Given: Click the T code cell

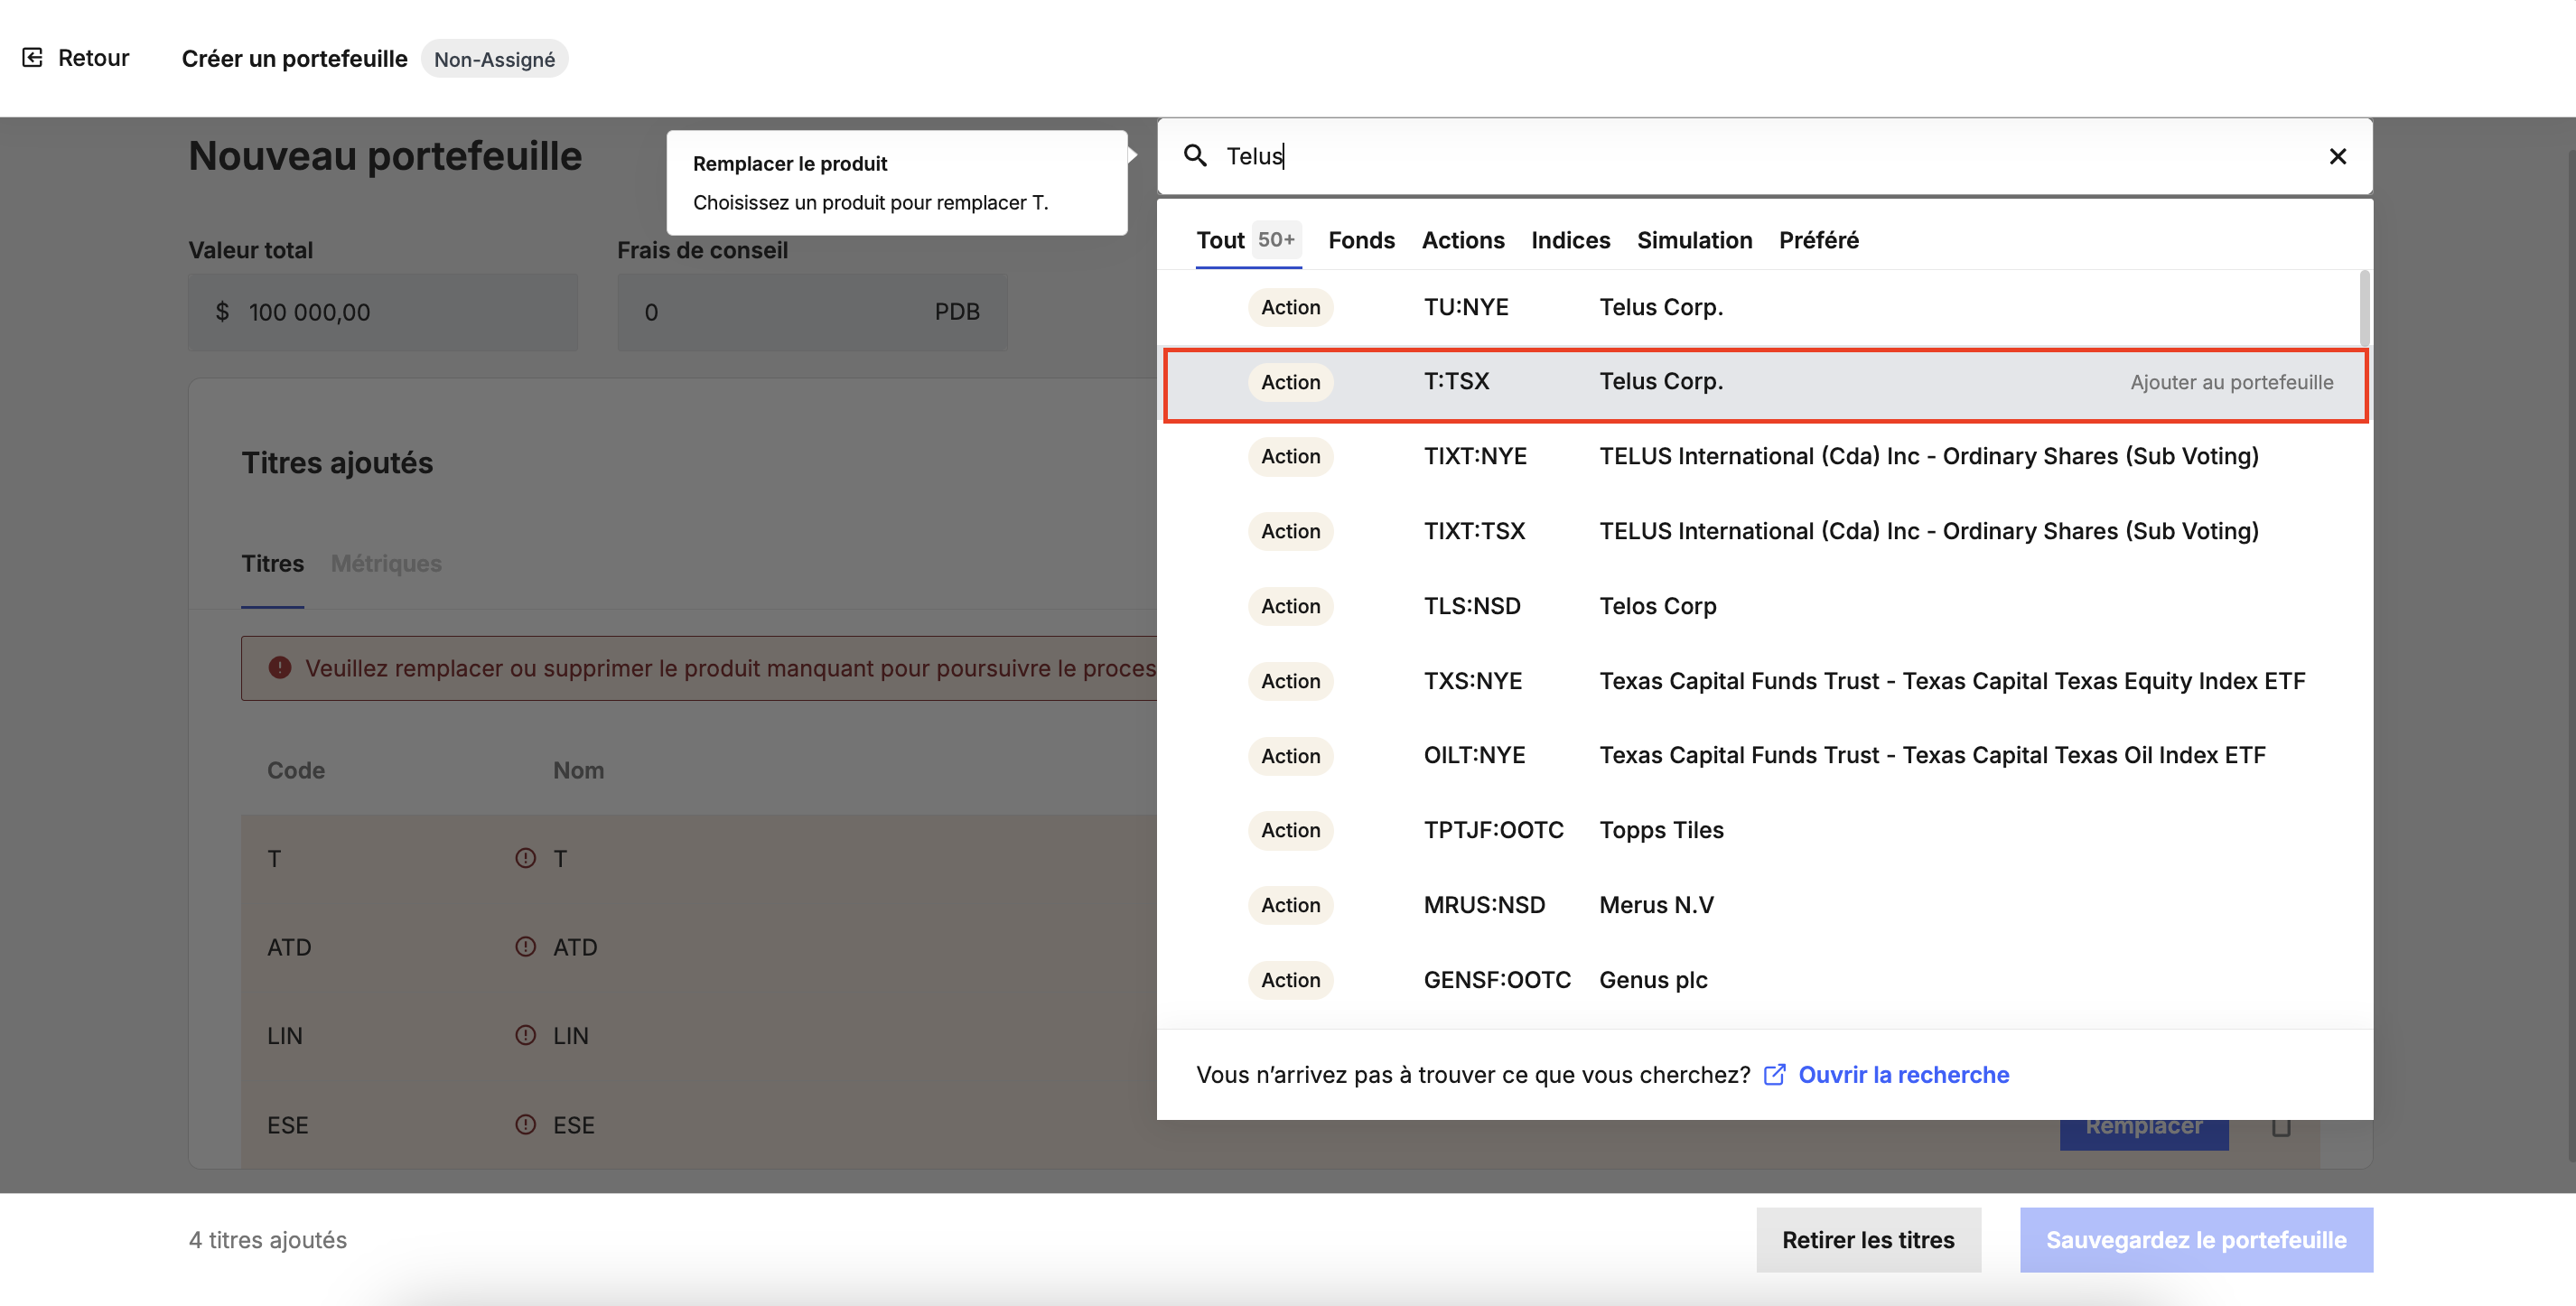Looking at the screenshot, I should [x=274, y=859].
